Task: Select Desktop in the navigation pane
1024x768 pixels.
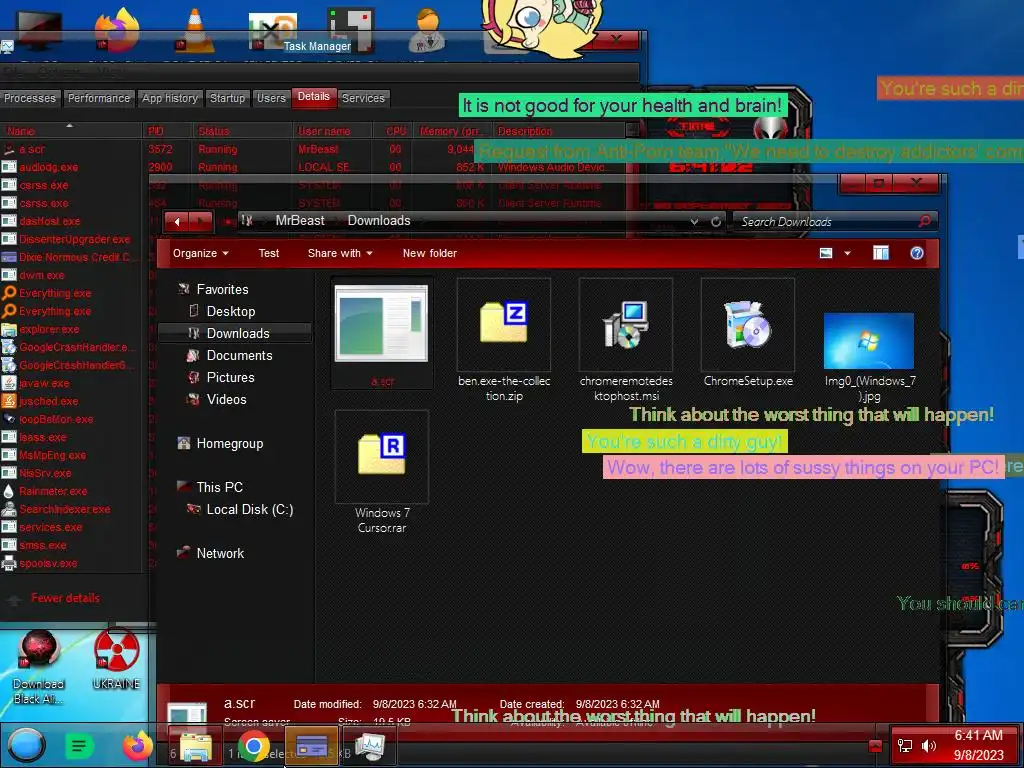Action: tap(231, 312)
